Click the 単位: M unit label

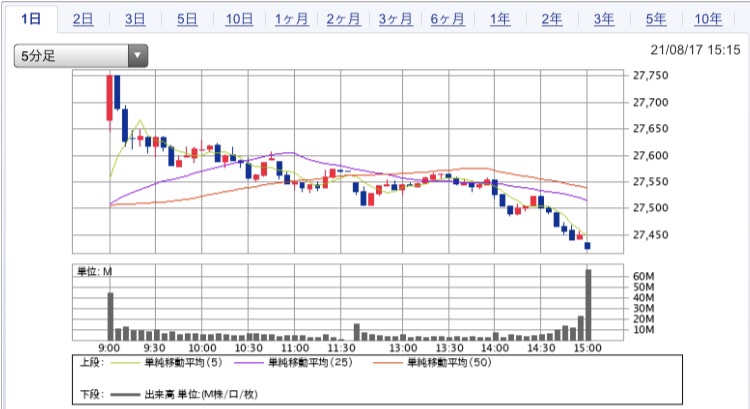tap(94, 272)
